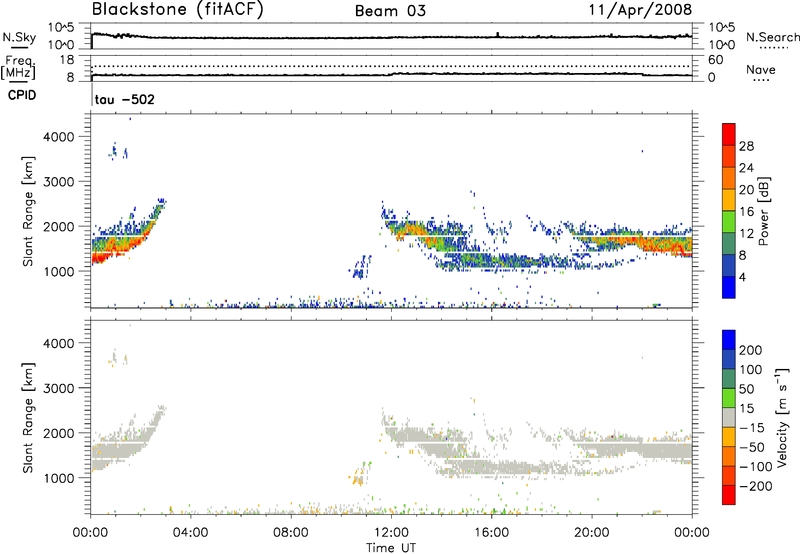Click the 'Beam 03' heading
The width and height of the screenshot is (800, 554).
390,11
